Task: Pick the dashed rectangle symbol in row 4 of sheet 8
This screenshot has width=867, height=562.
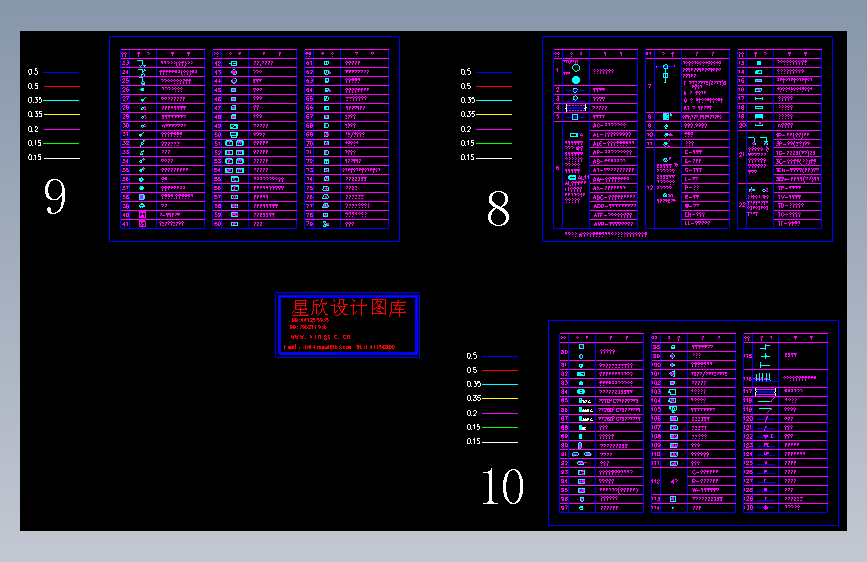Action: [x=576, y=107]
